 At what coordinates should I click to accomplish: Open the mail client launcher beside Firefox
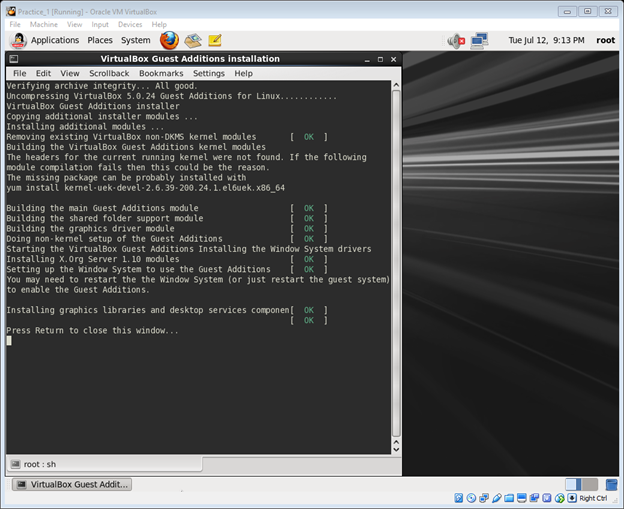(193, 40)
